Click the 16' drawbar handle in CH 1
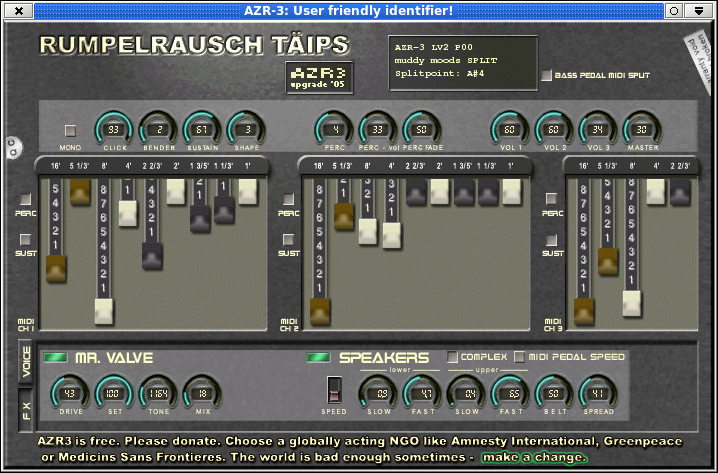This screenshot has height=473, width=718. (x=56, y=268)
